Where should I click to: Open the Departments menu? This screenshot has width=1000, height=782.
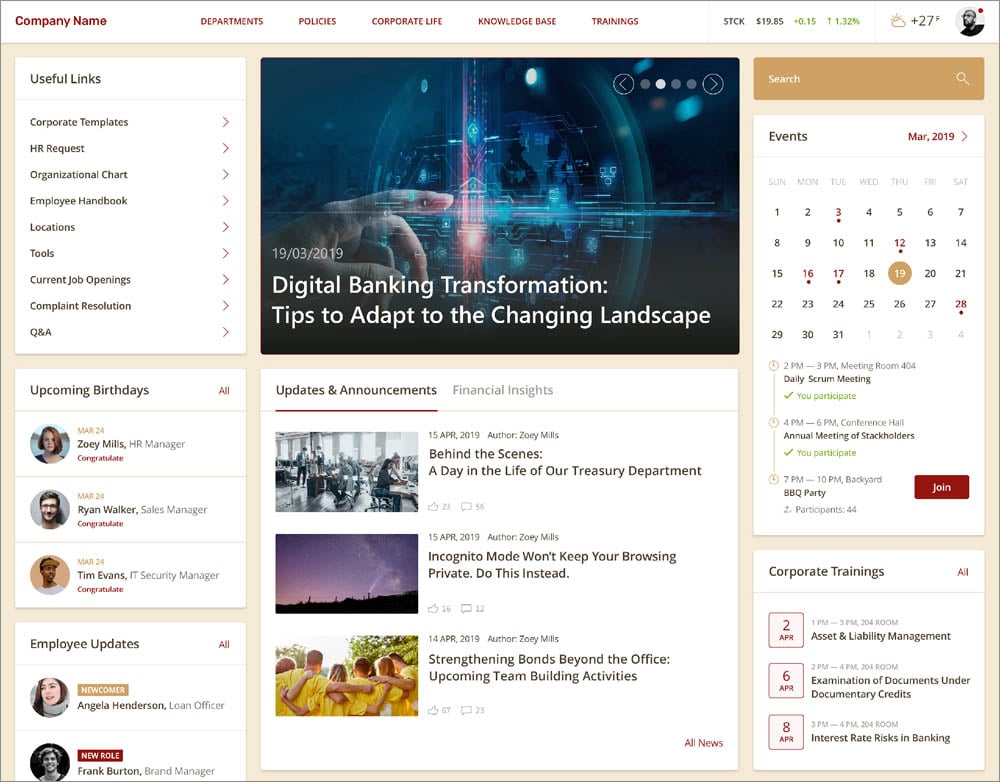(232, 20)
